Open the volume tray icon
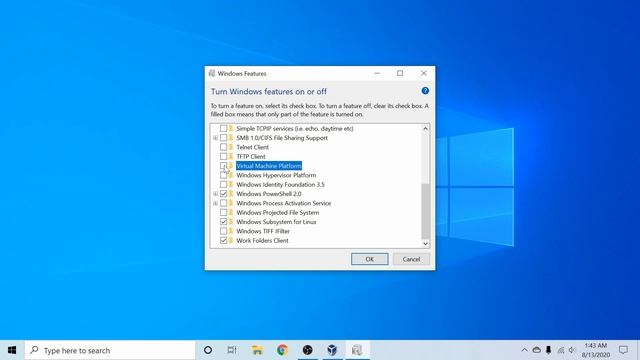Screen dimensions: 640x360 572,350
